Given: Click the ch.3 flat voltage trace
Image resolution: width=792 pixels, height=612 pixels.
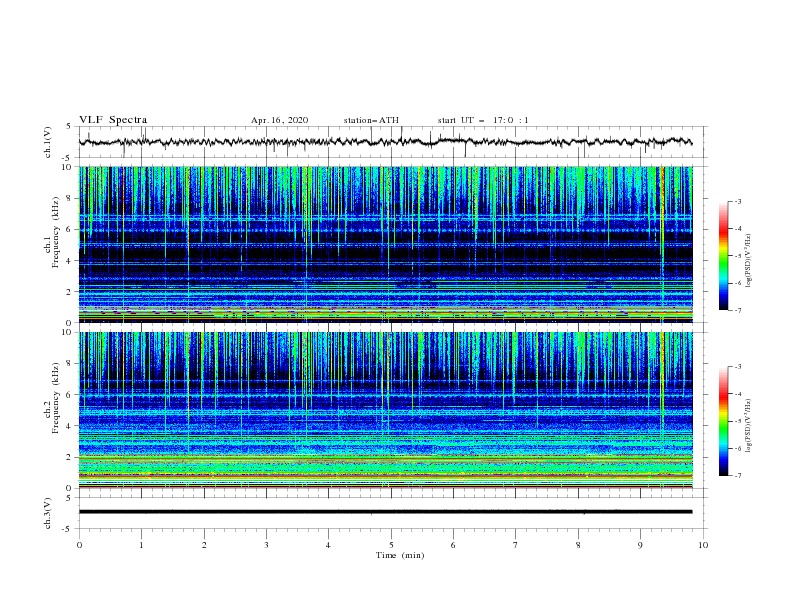Looking at the screenshot, I should pos(385,512).
